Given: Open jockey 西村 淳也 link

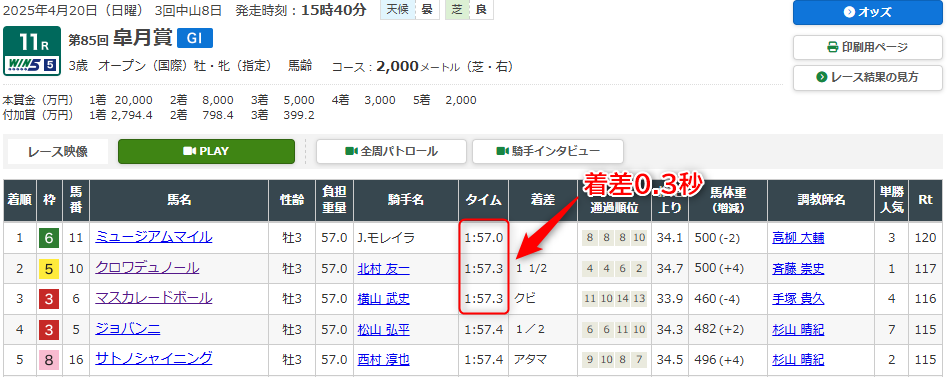Looking at the screenshot, I should [384, 360].
